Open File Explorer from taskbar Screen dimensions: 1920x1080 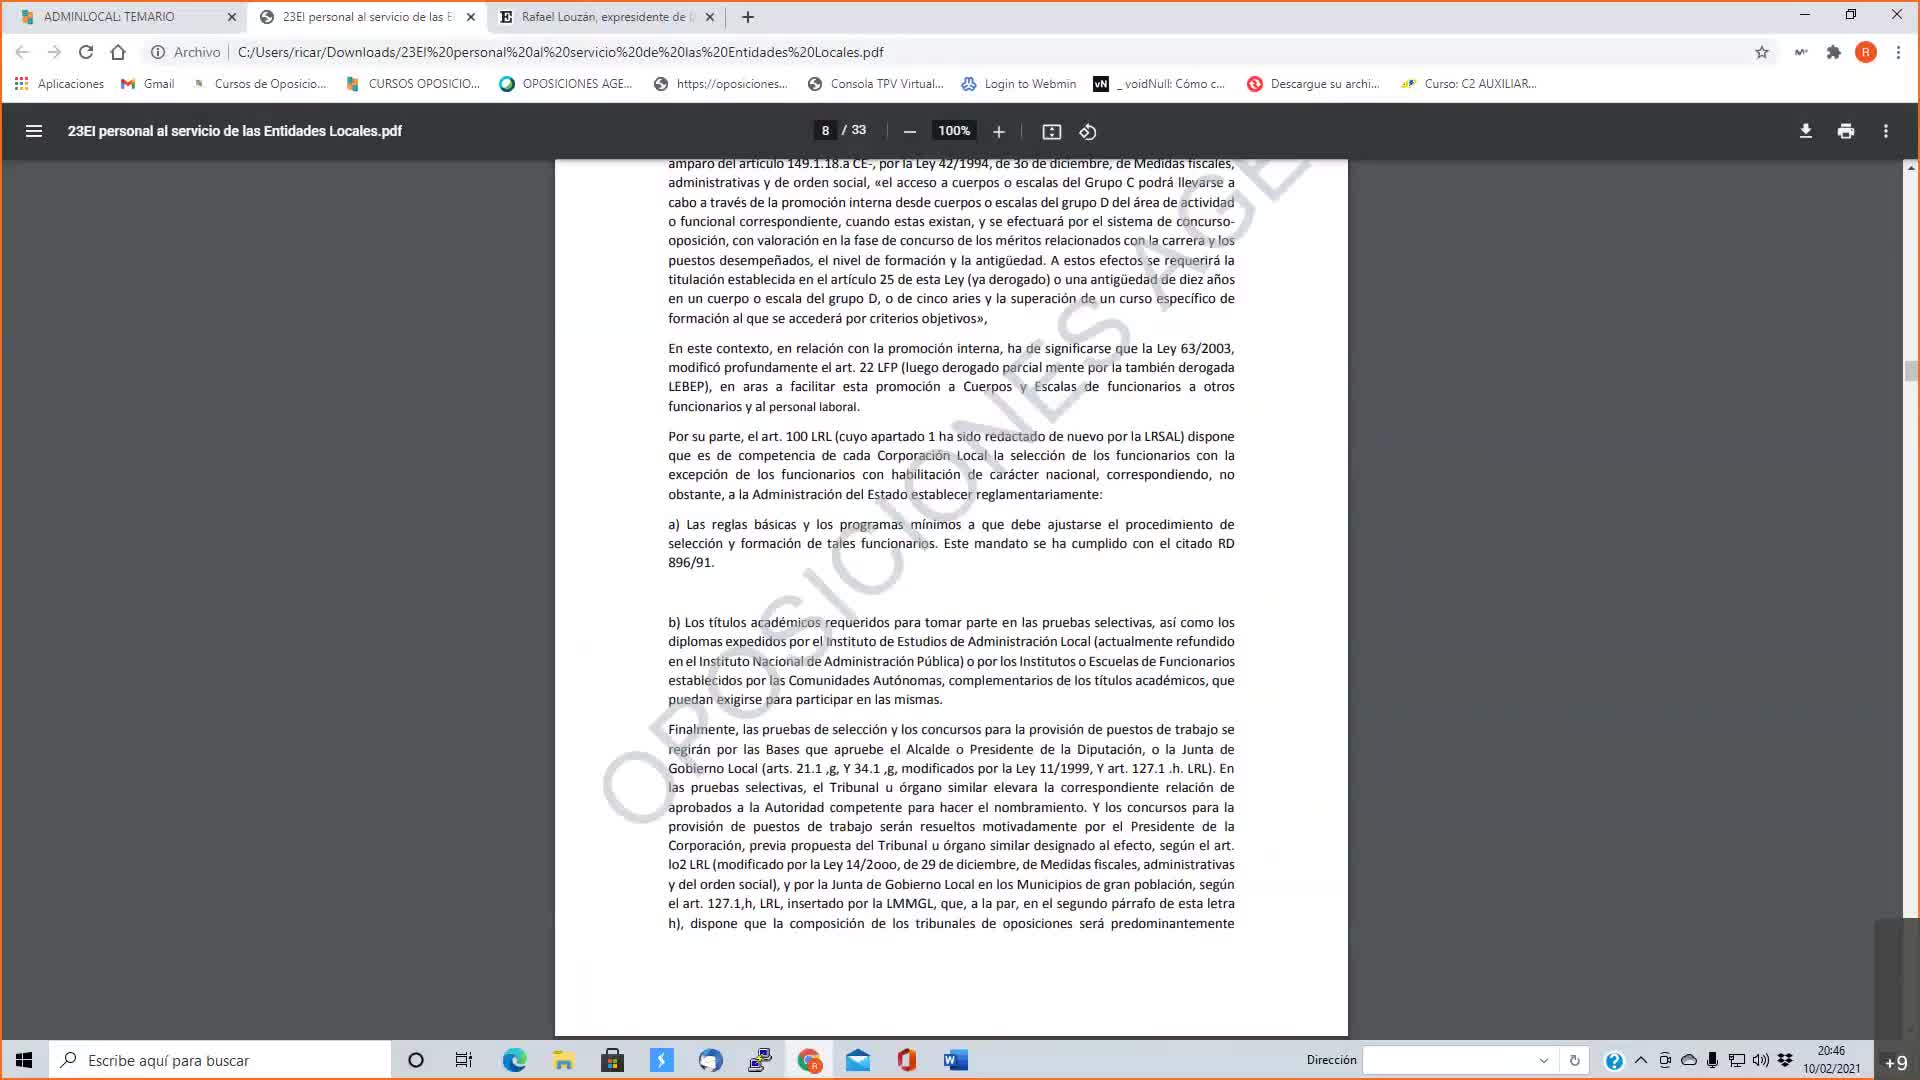tap(563, 1060)
